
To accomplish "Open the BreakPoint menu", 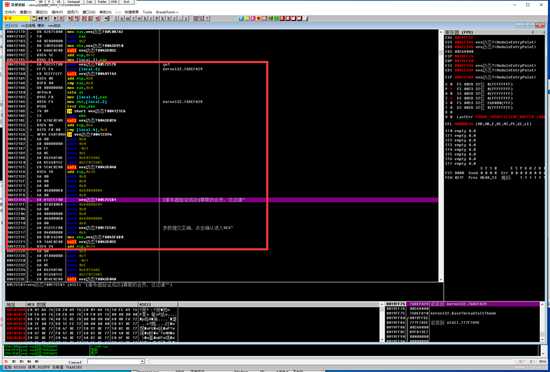I will pyautogui.click(x=167, y=12).
